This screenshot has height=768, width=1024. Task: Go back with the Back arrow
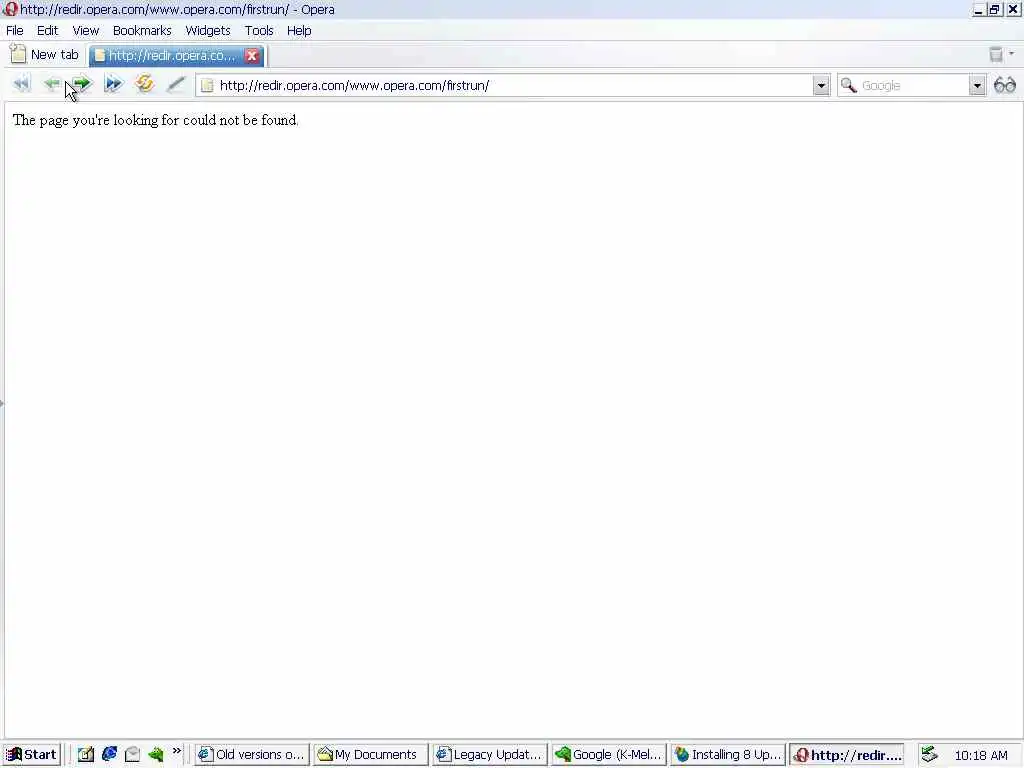point(52,84)
